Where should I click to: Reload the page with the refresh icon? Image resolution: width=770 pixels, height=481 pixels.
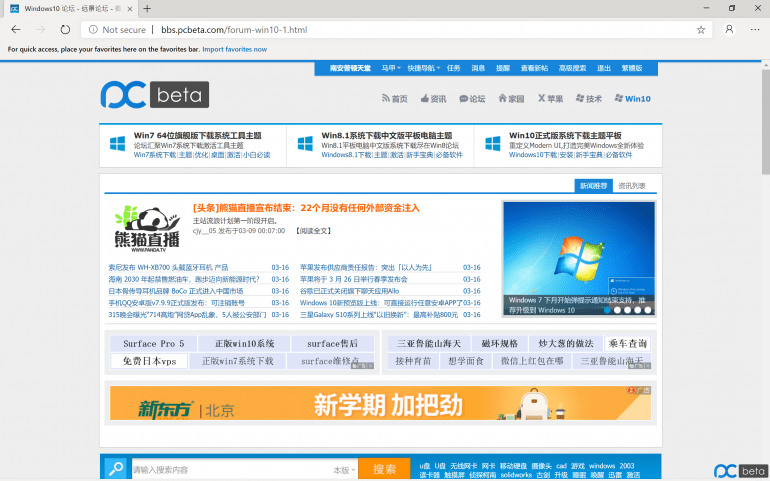[x=65, y=29]
